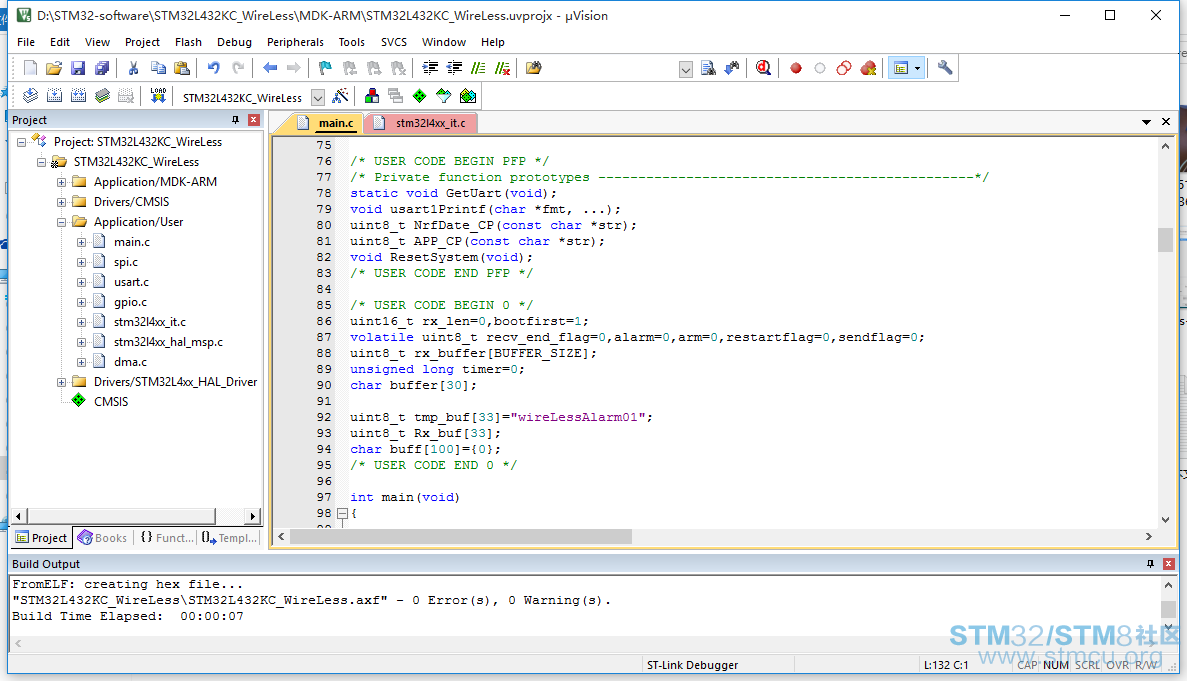Pin the Build Output panel
The height and width of the screenshot is (681, 1187).
pos(1151,564)
